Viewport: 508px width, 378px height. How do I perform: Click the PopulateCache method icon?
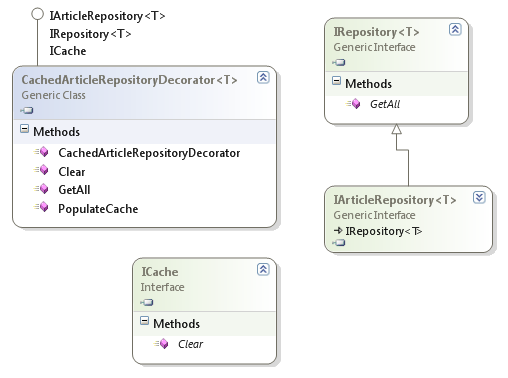(41, 207)
